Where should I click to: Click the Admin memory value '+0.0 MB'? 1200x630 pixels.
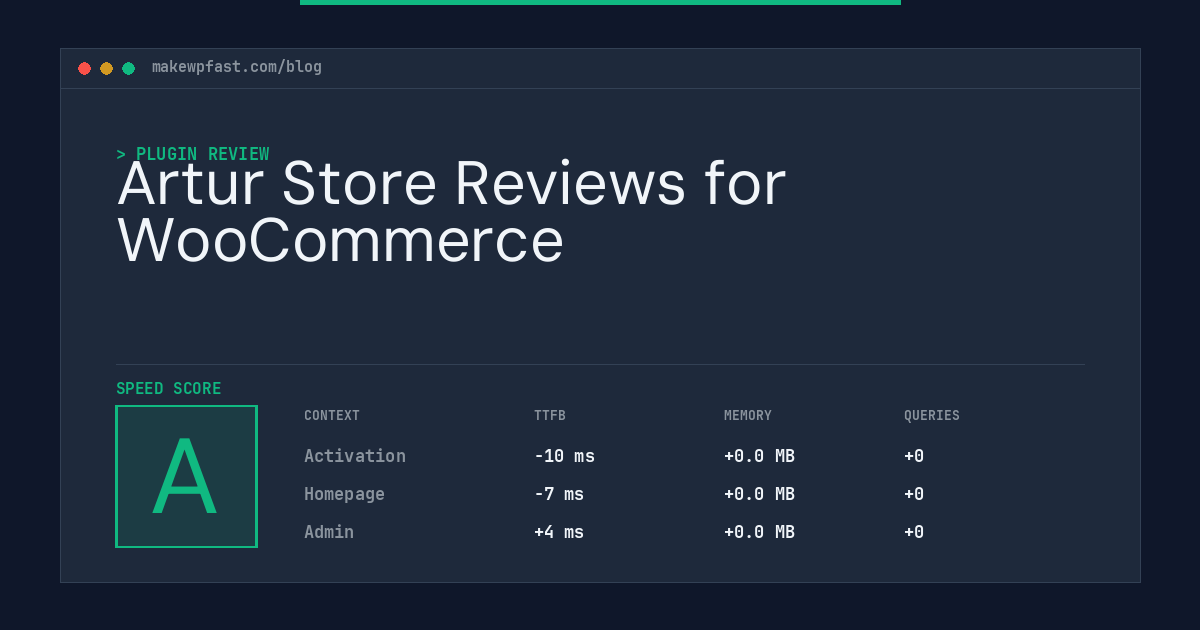(759, 532)
